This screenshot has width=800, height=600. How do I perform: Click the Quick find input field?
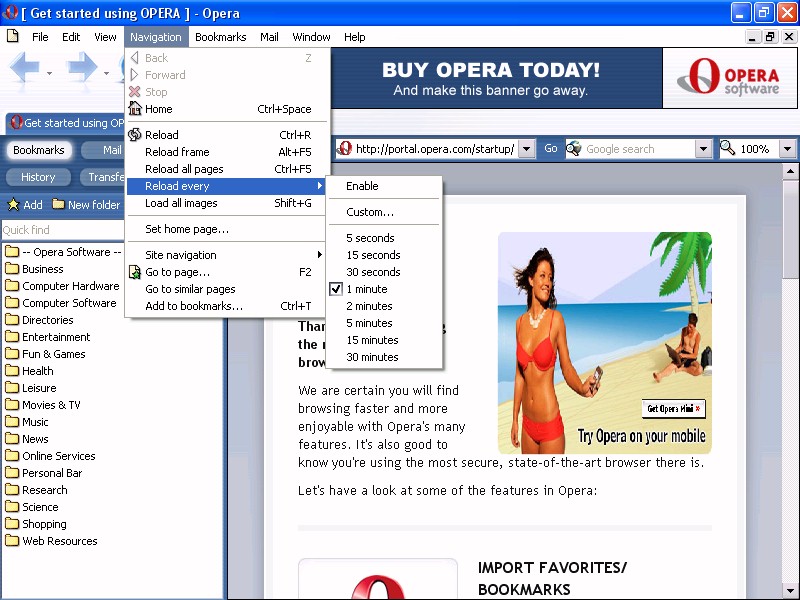(63, 230)
